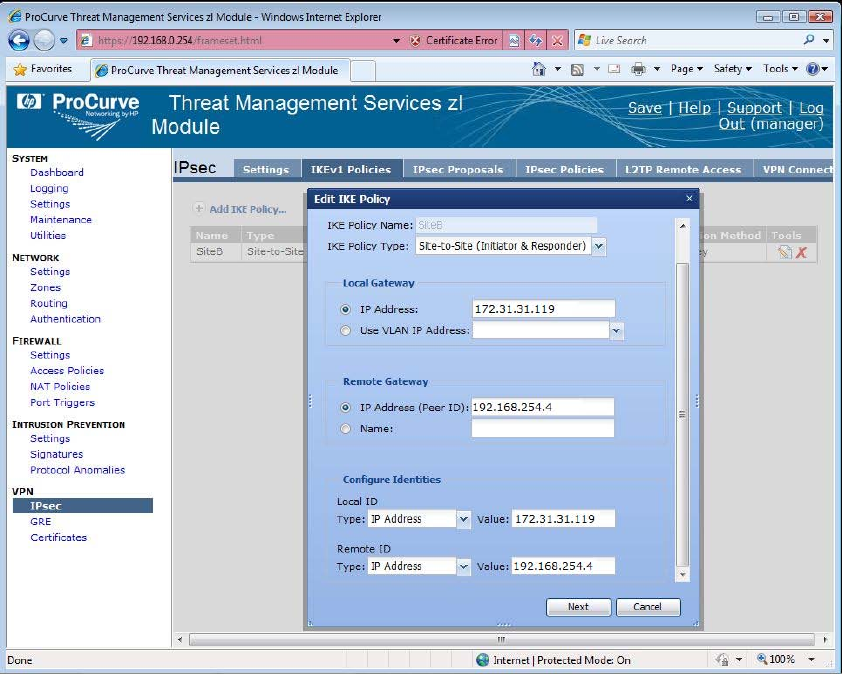Open a new empty browser tab
842x674 pixels.
click(x=363, y=70)
